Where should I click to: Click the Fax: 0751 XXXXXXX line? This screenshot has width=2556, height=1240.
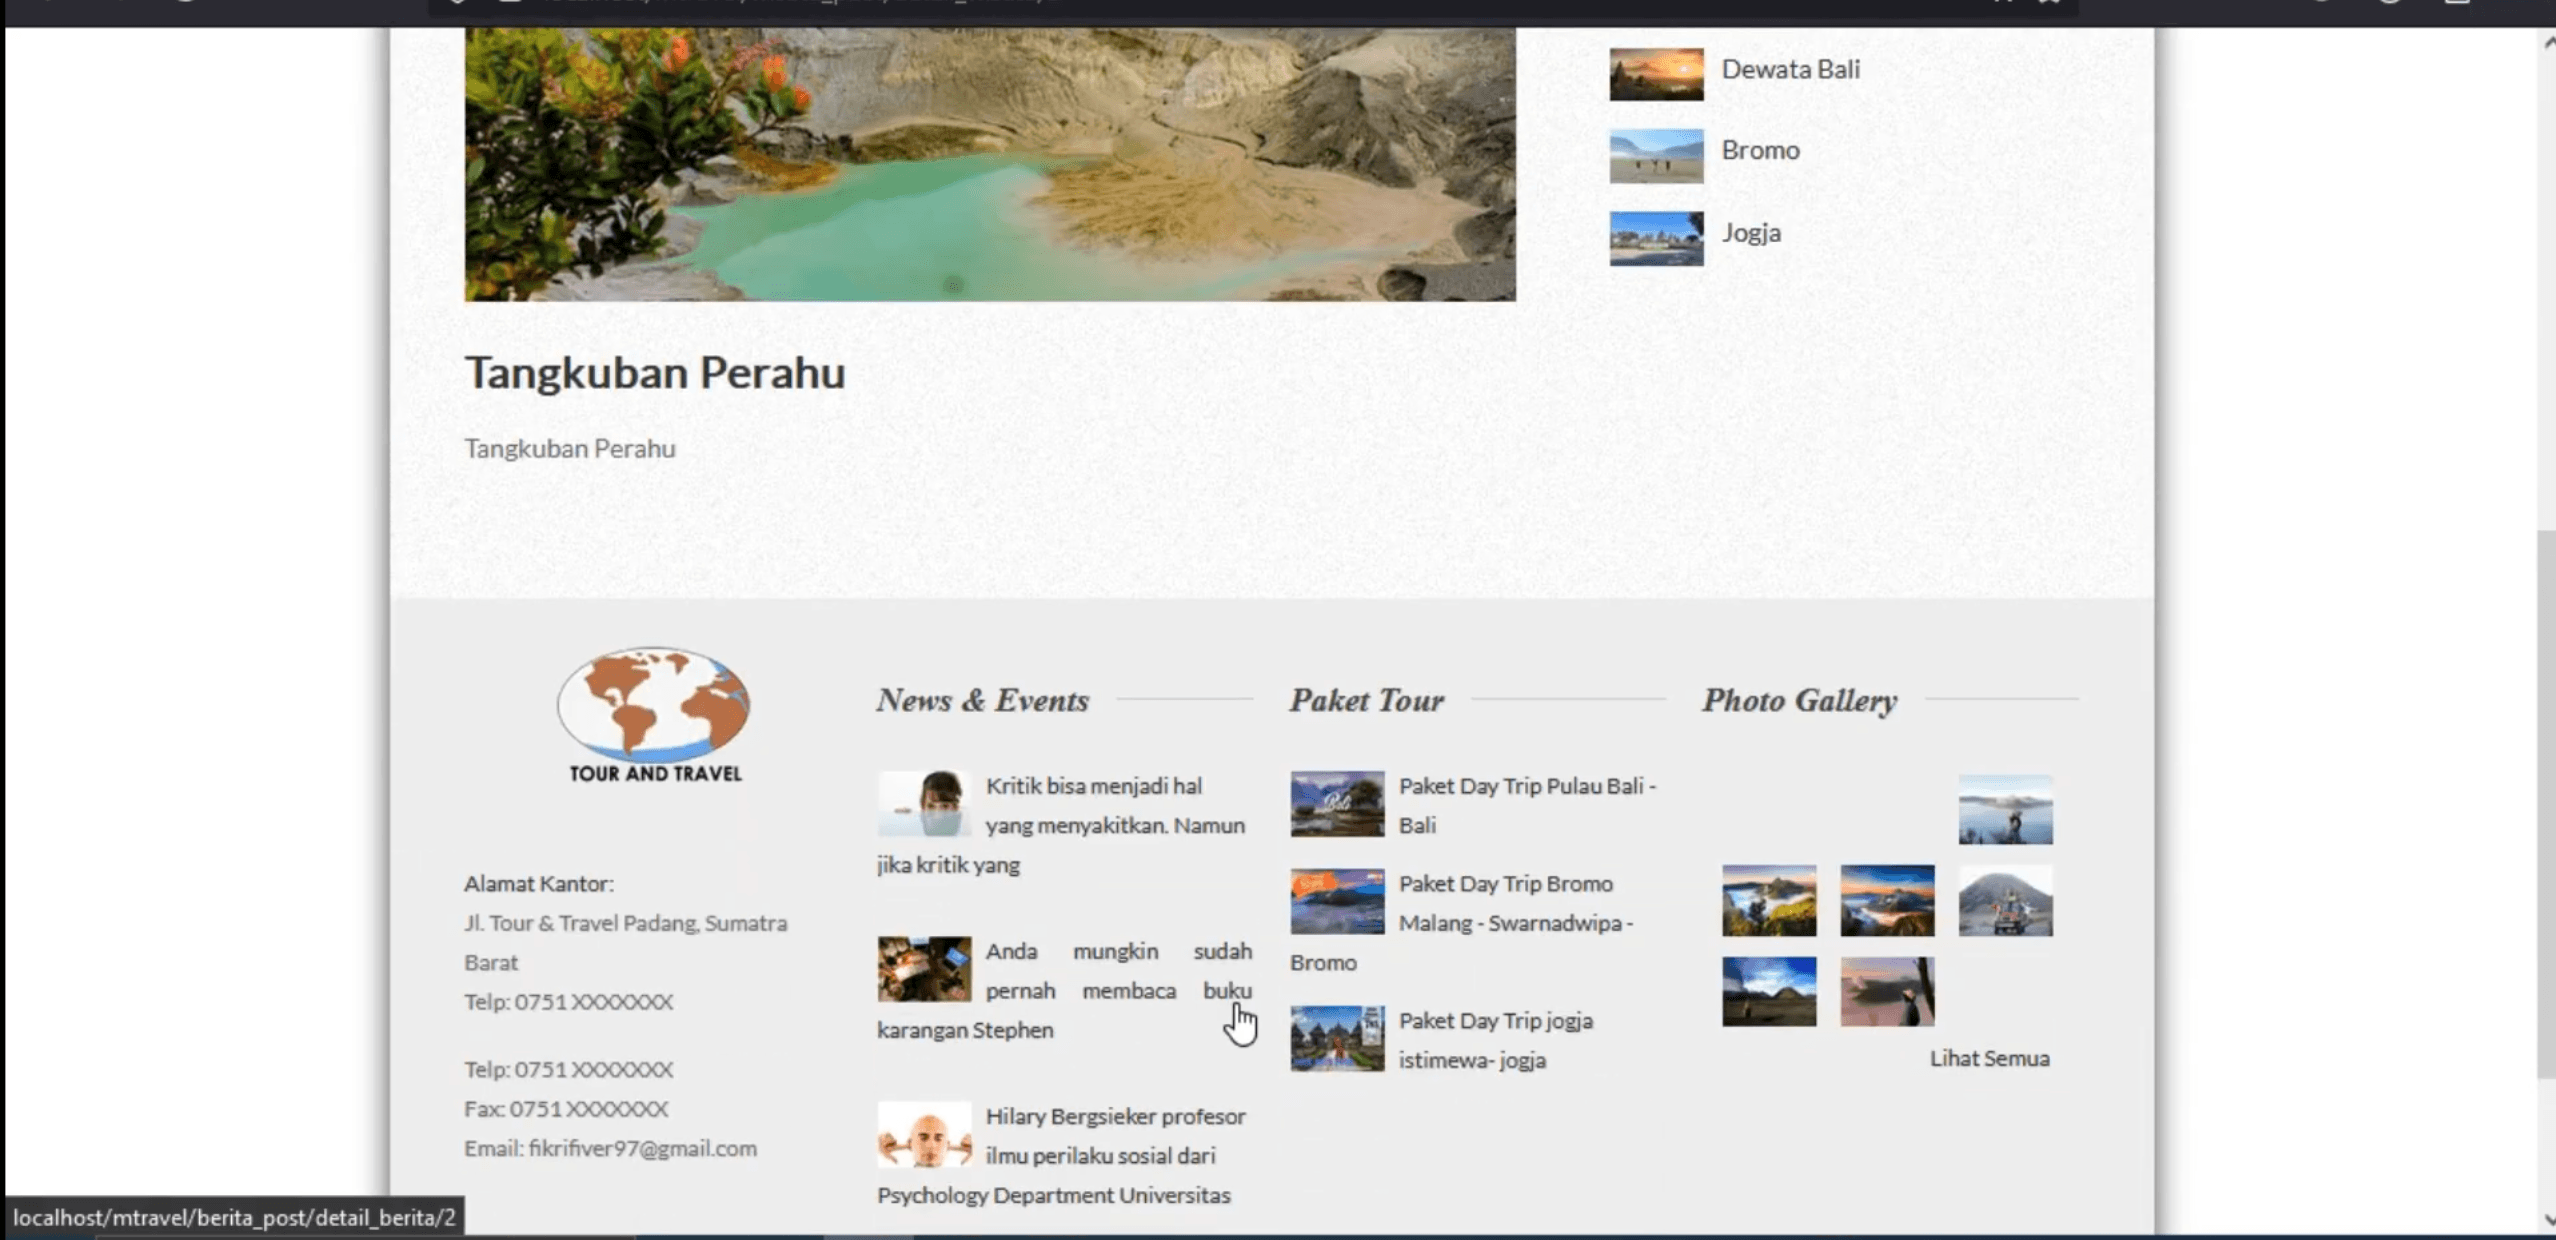pyautogui.click(x=566, y=1108)
